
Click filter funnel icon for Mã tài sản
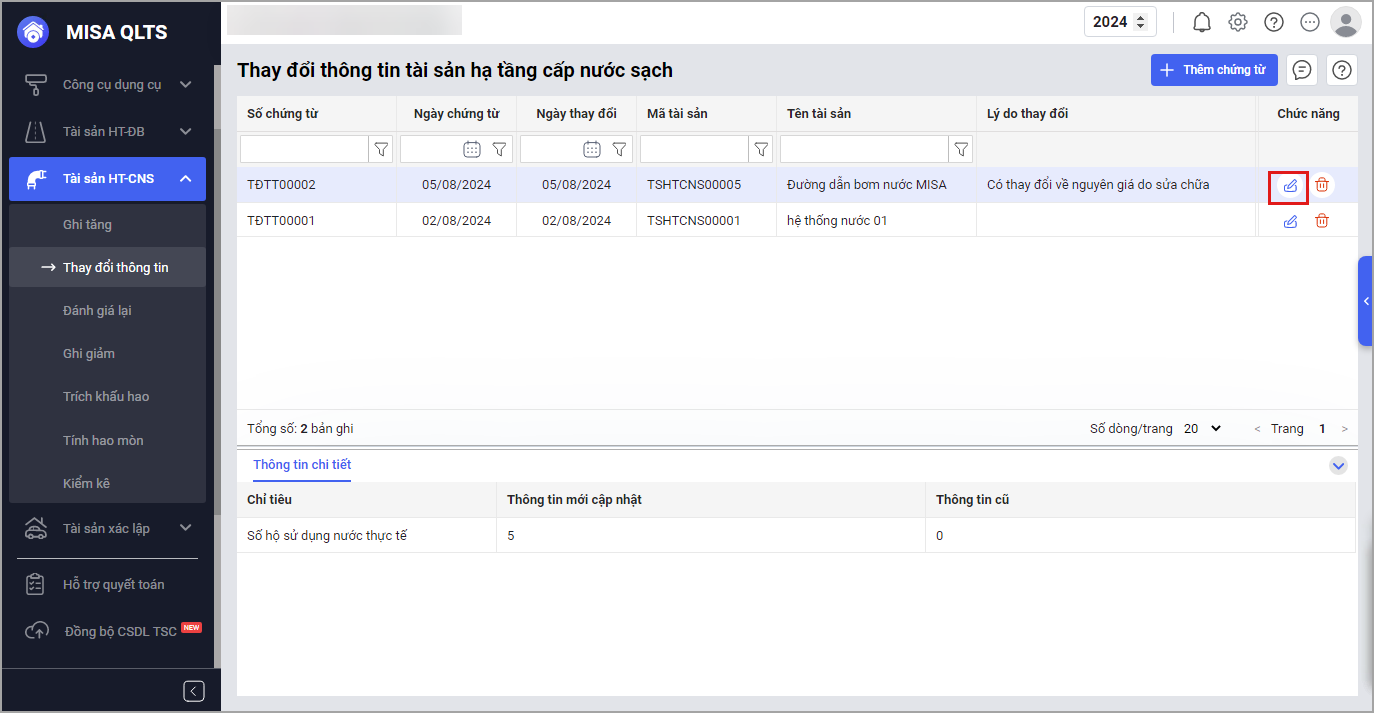(762, 149)
